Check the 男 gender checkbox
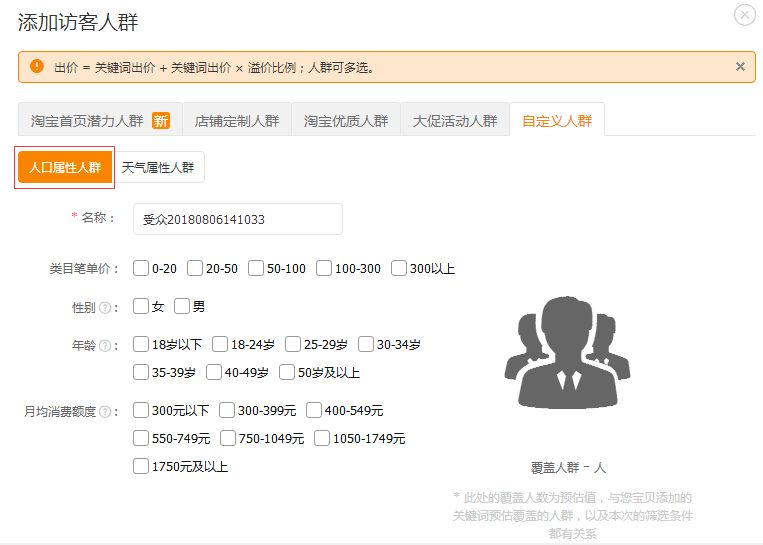763x545 pixels. (x=182, y=306)
